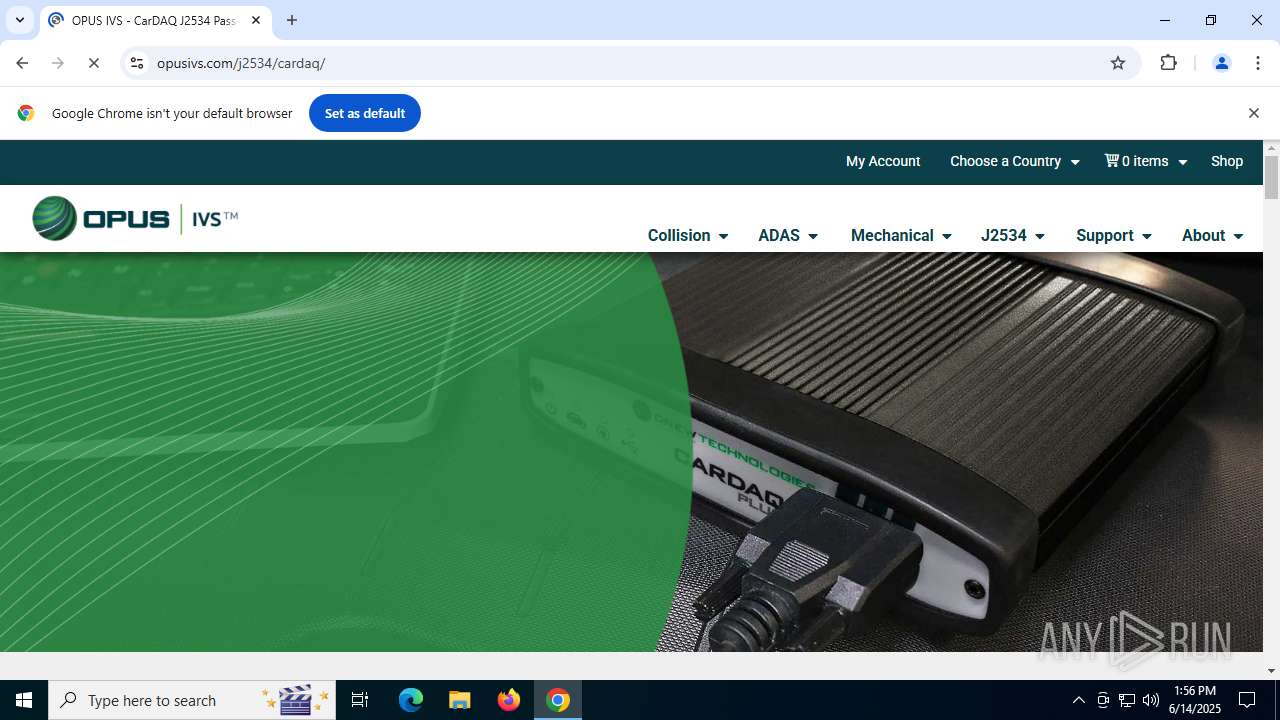Click the security meeting tray icon
The height and width of the screenshot is (720, 1280).
[1103, 700]
